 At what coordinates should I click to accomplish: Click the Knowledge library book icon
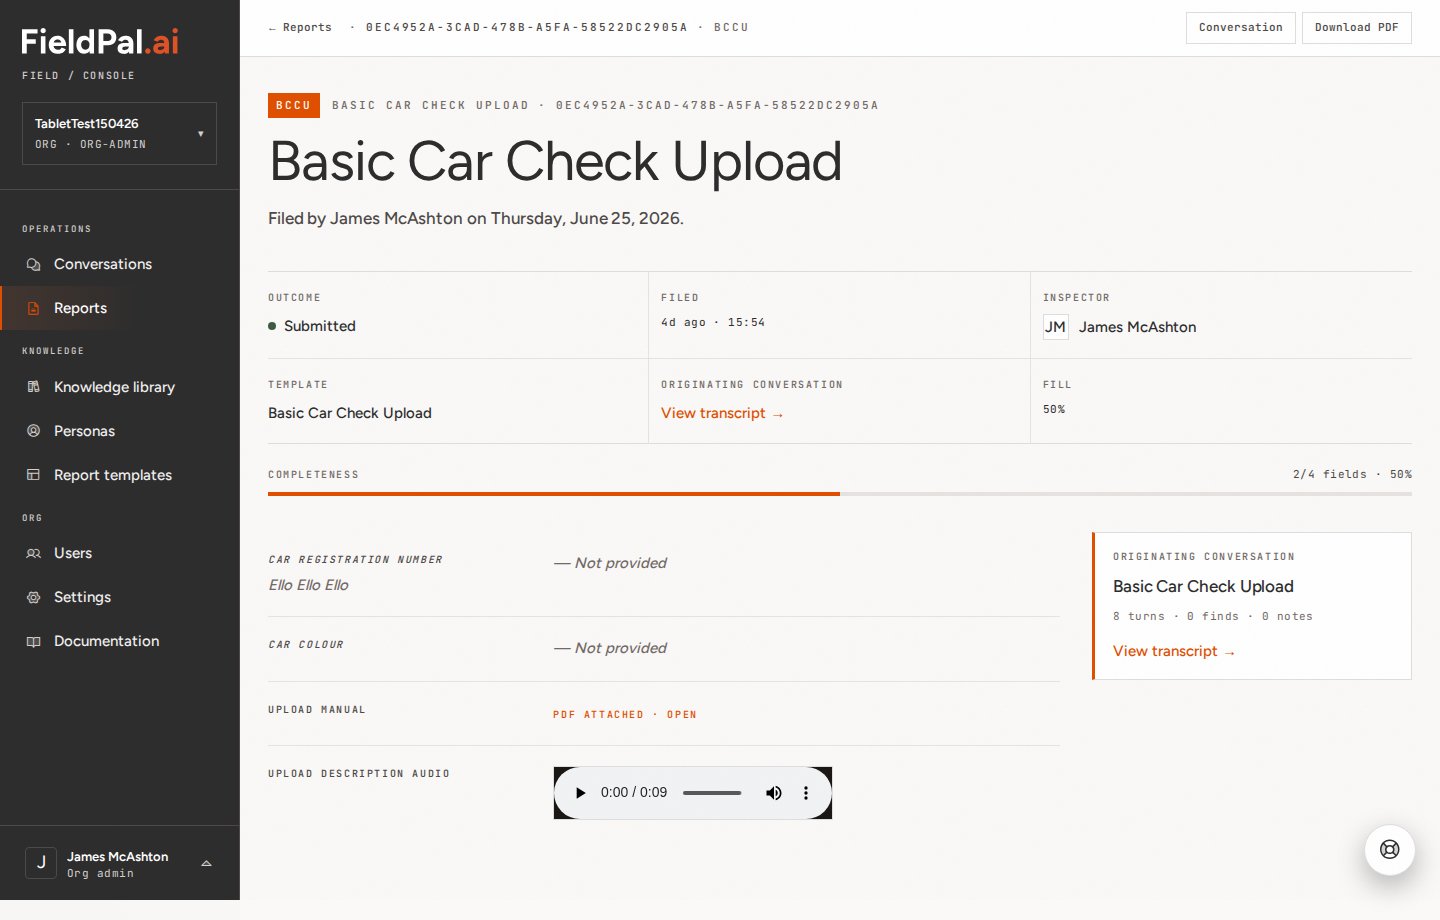[33, 387]
